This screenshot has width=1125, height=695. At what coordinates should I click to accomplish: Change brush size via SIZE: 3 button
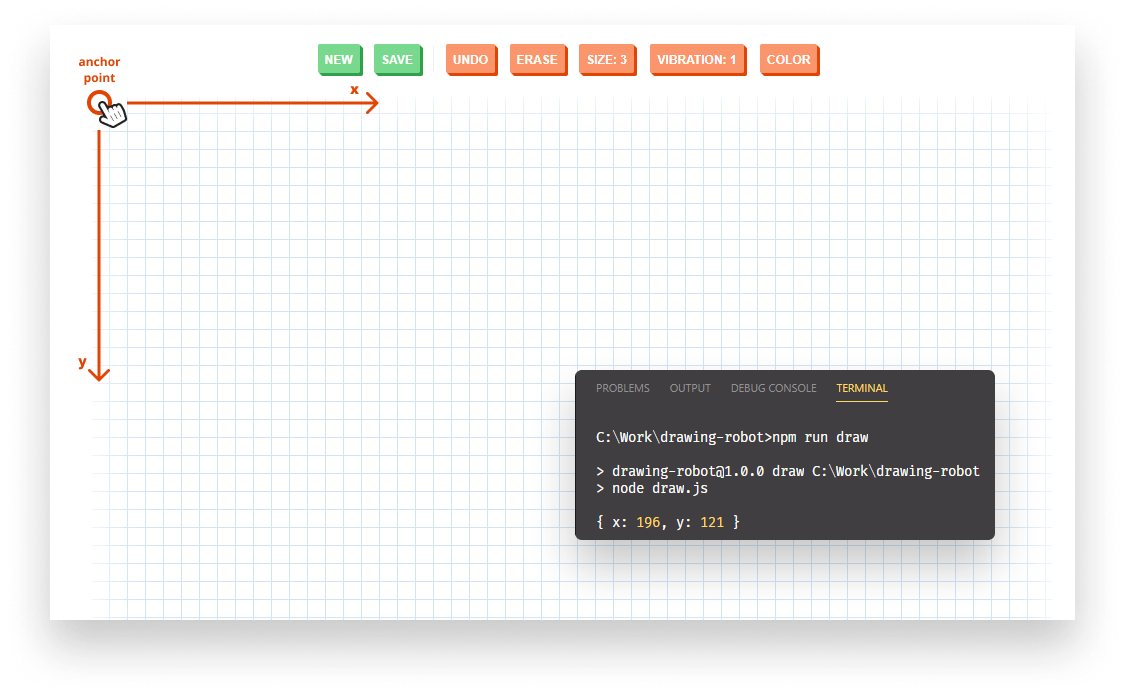(x=607, y=60)
